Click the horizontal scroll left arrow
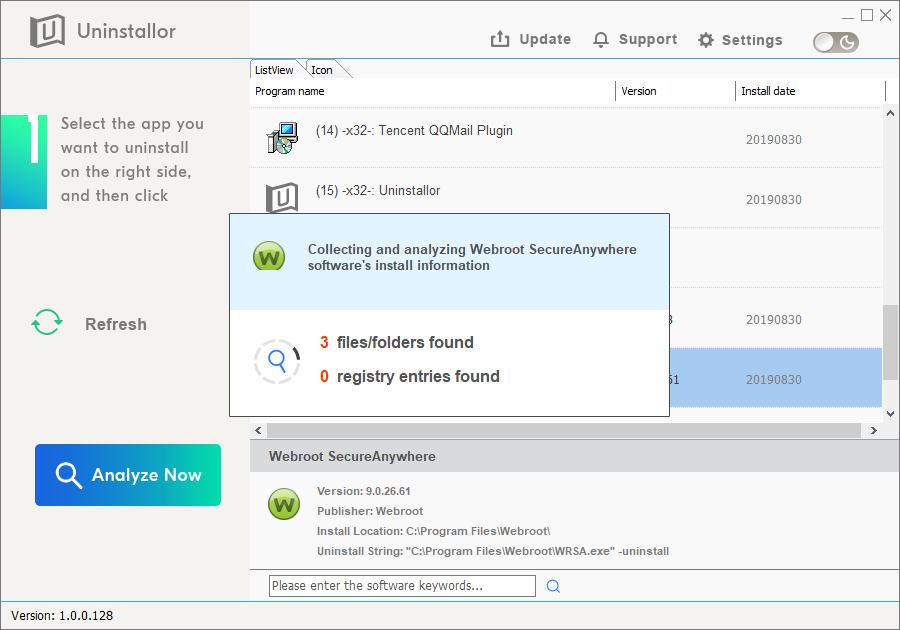 pos(258,430)
